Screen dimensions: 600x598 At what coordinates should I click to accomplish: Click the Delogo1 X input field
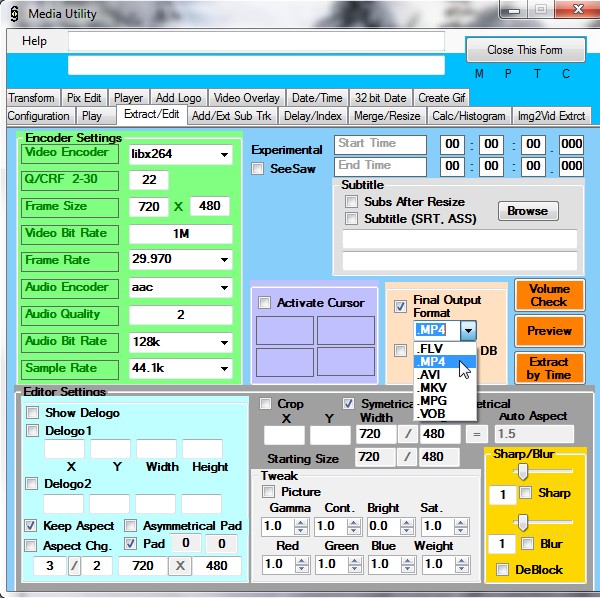64,449
